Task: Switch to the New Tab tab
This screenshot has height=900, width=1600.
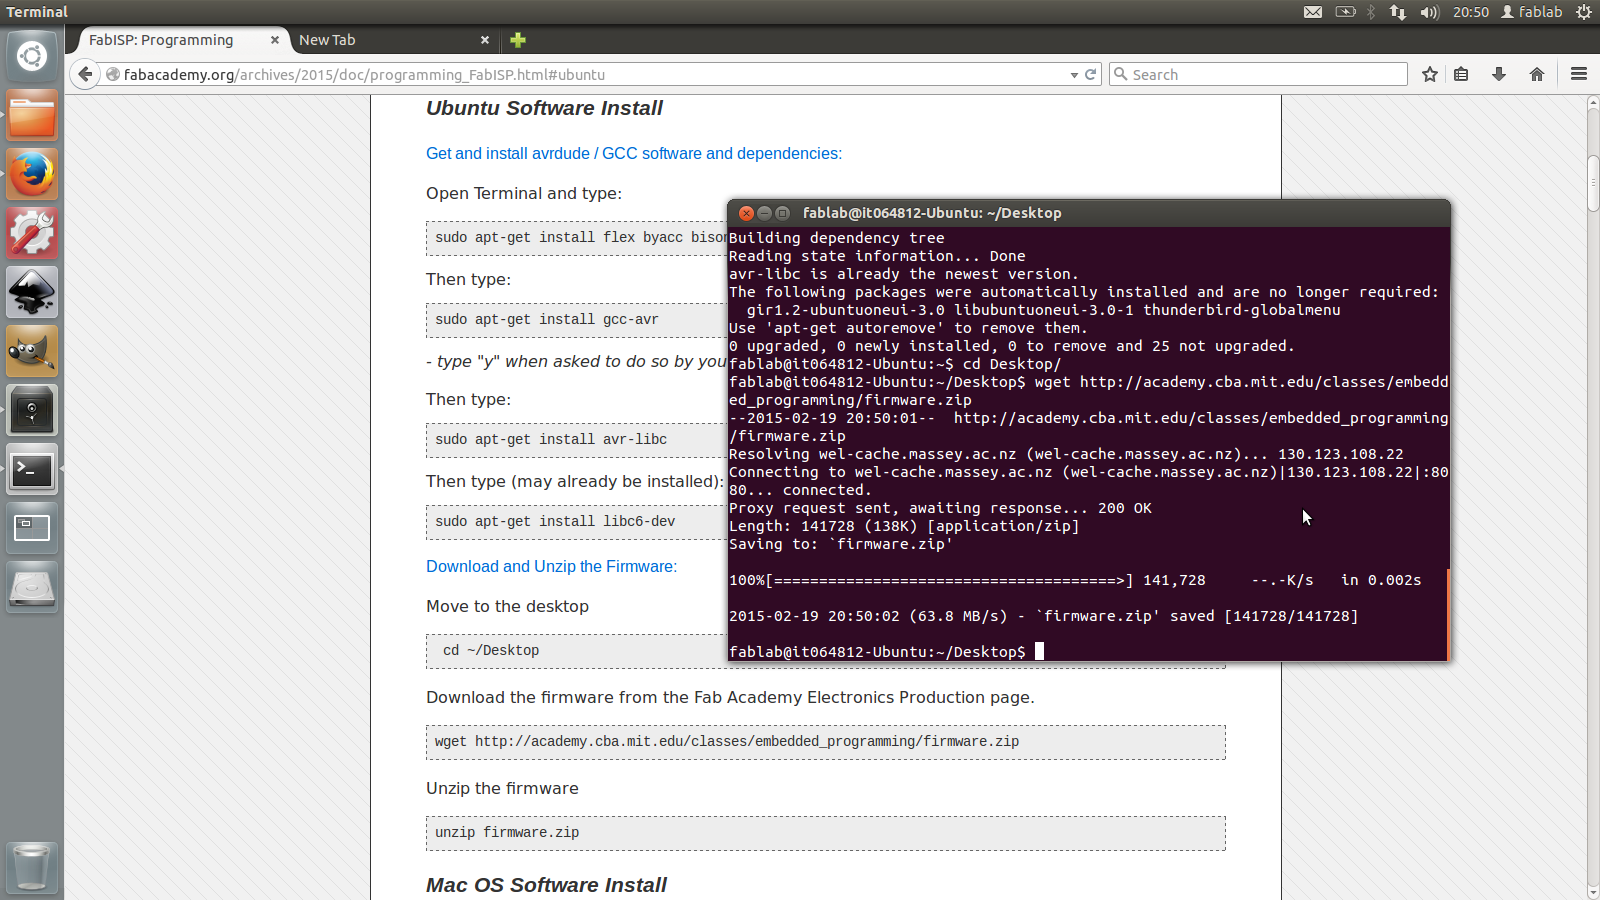Action: click(x=395, y=40)
